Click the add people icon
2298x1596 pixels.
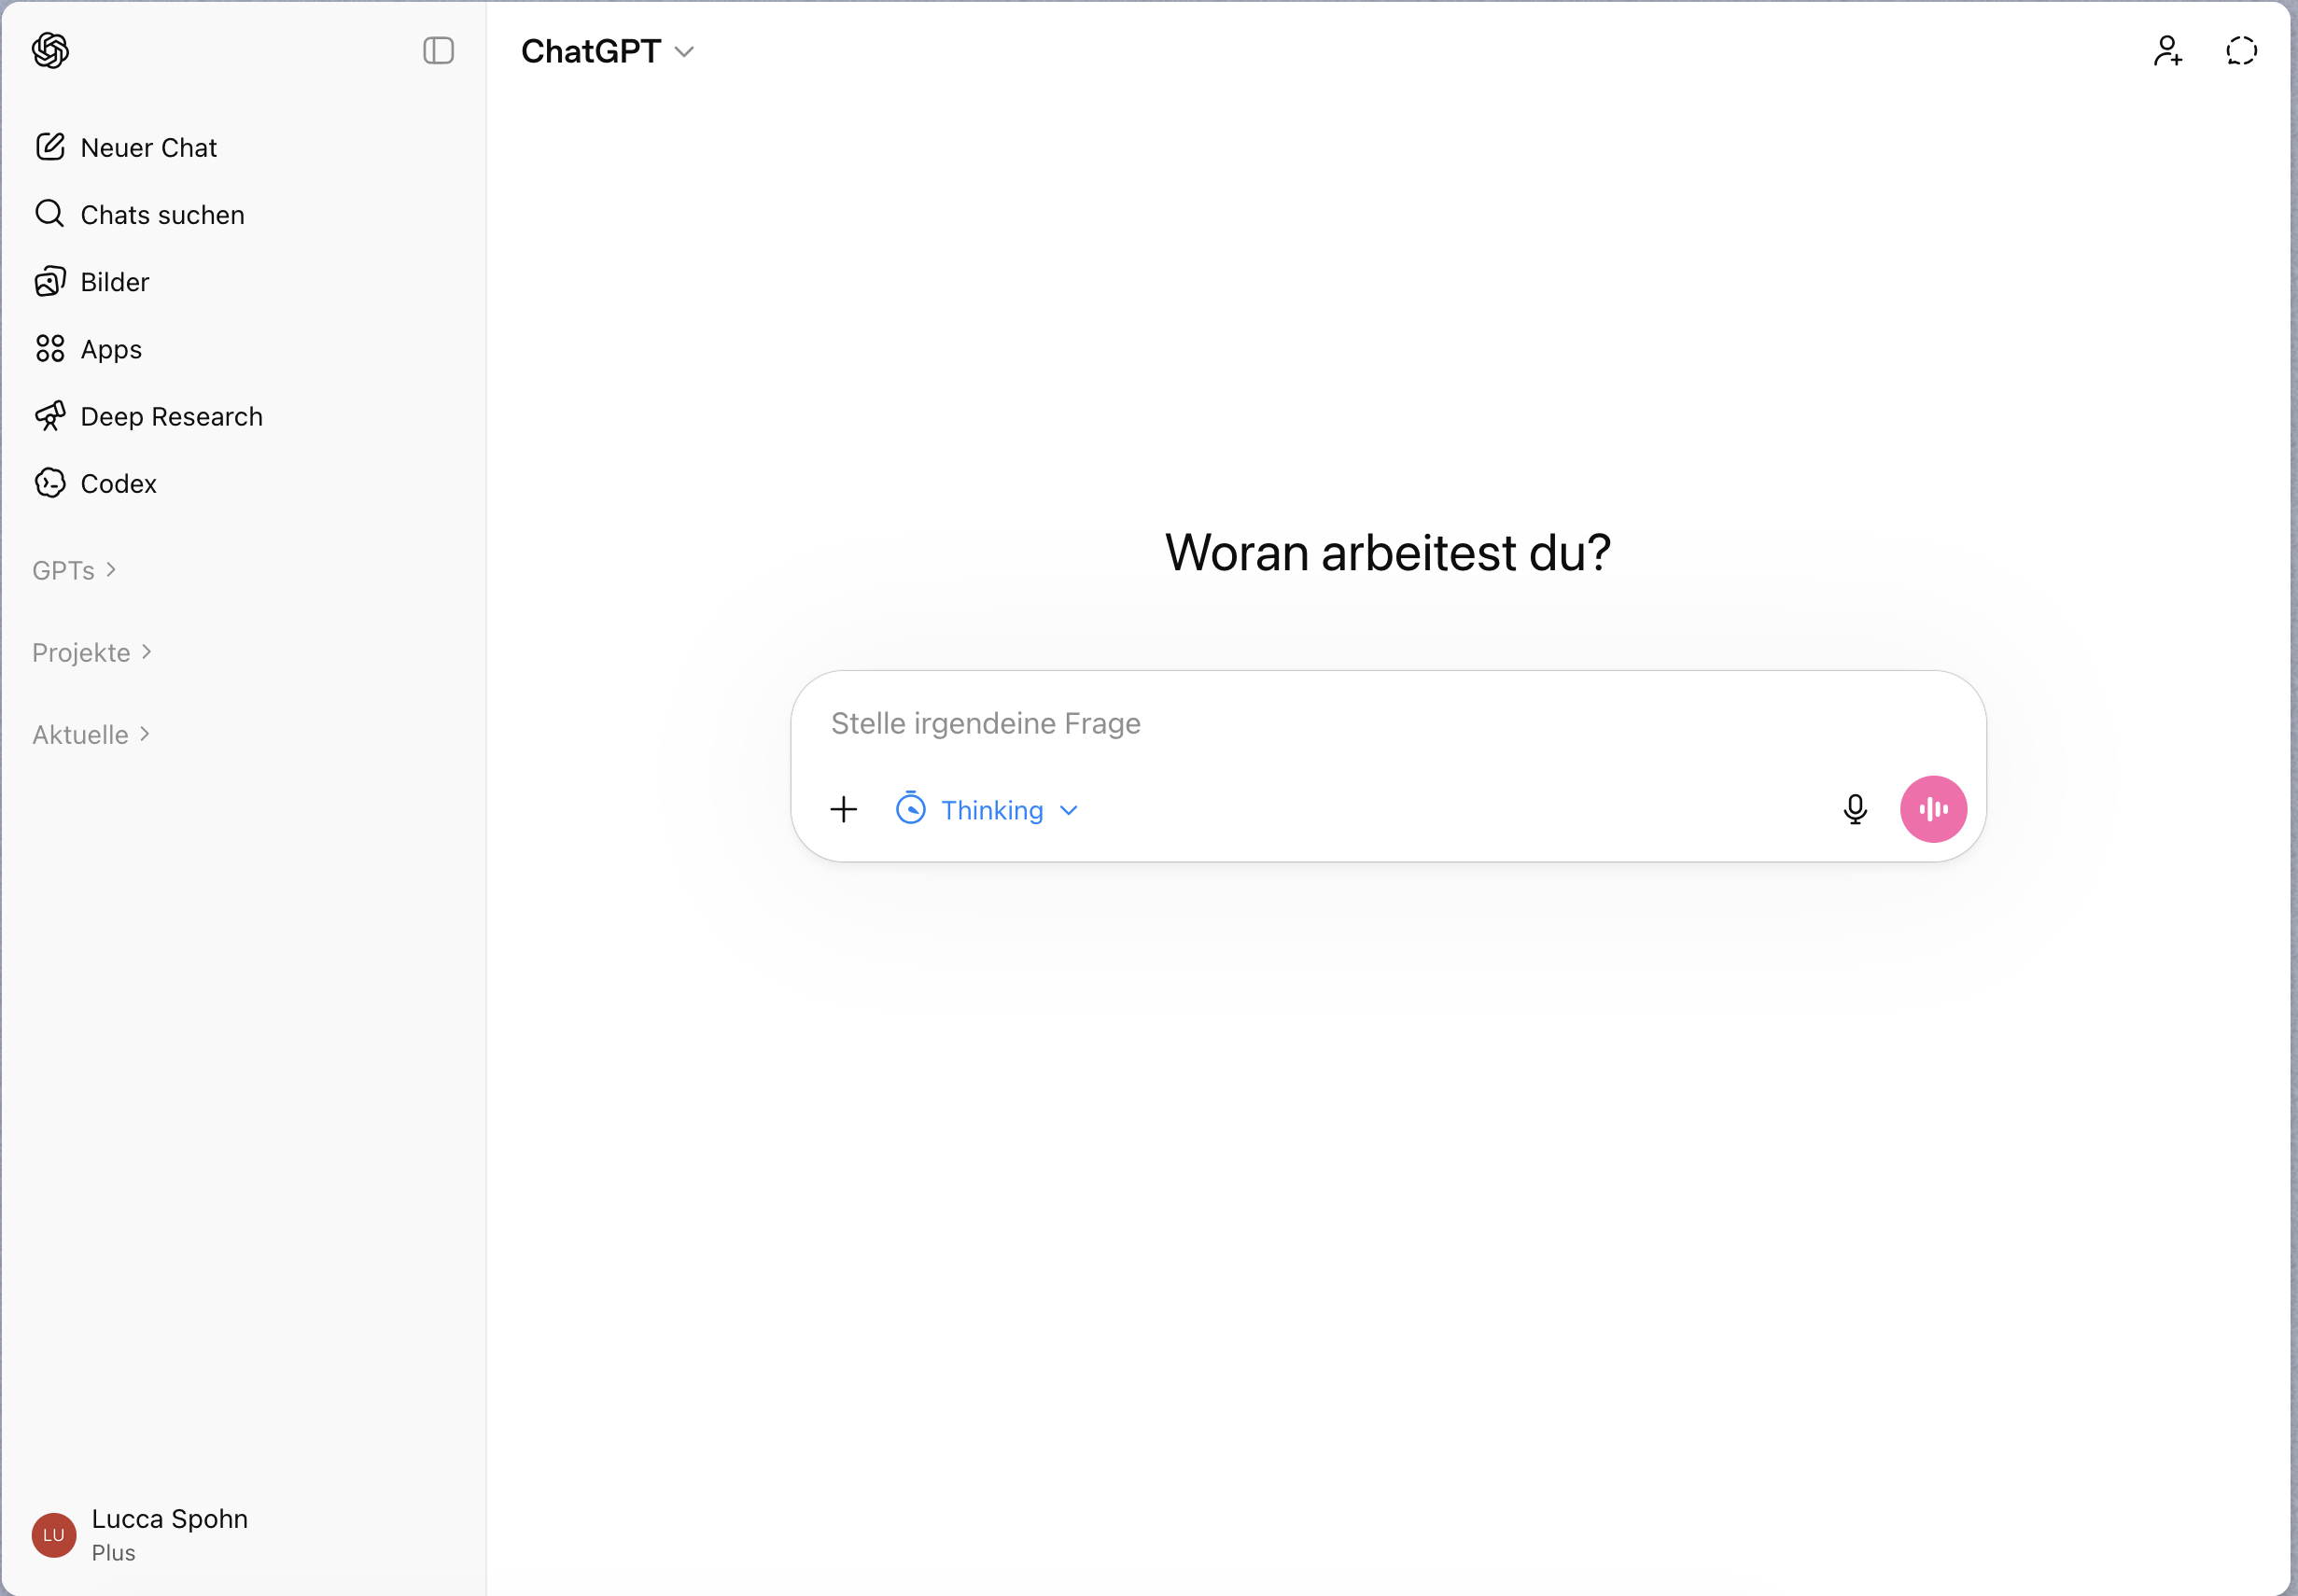(2167, 50)
